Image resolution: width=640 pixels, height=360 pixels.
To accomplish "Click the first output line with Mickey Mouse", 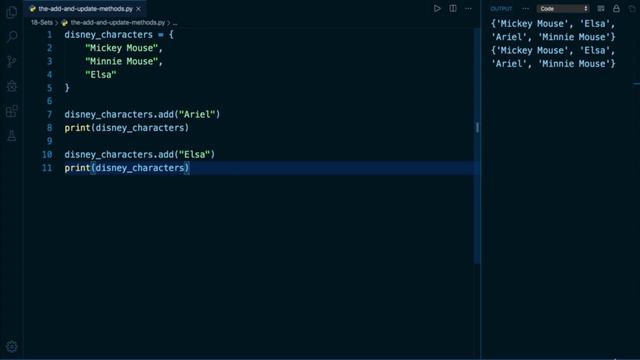I will click(x=553, y=24).
